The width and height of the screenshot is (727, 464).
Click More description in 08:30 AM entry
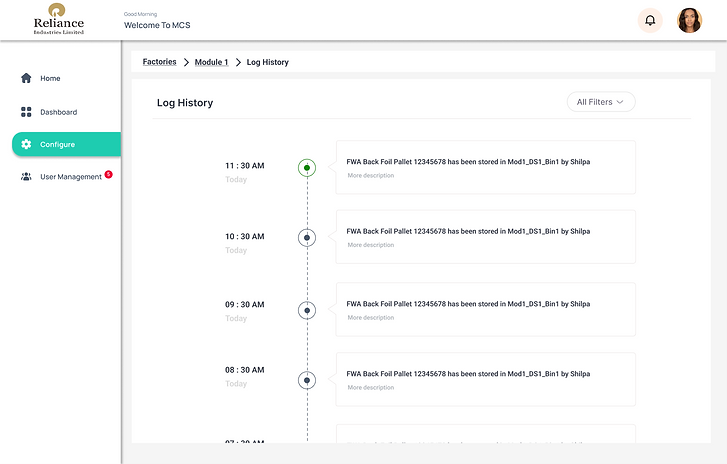[371, 388]
